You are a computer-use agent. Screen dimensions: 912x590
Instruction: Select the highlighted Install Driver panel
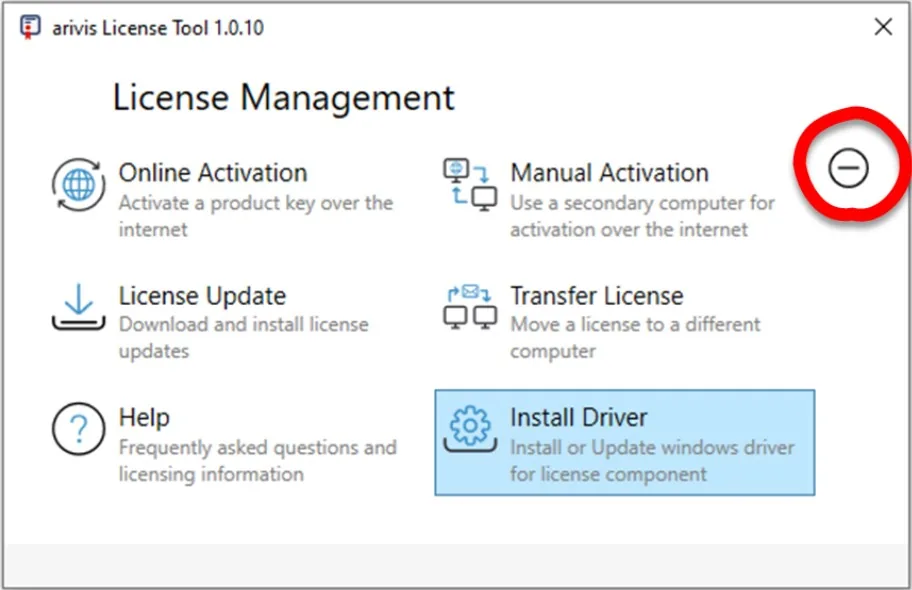coord(624,441)
